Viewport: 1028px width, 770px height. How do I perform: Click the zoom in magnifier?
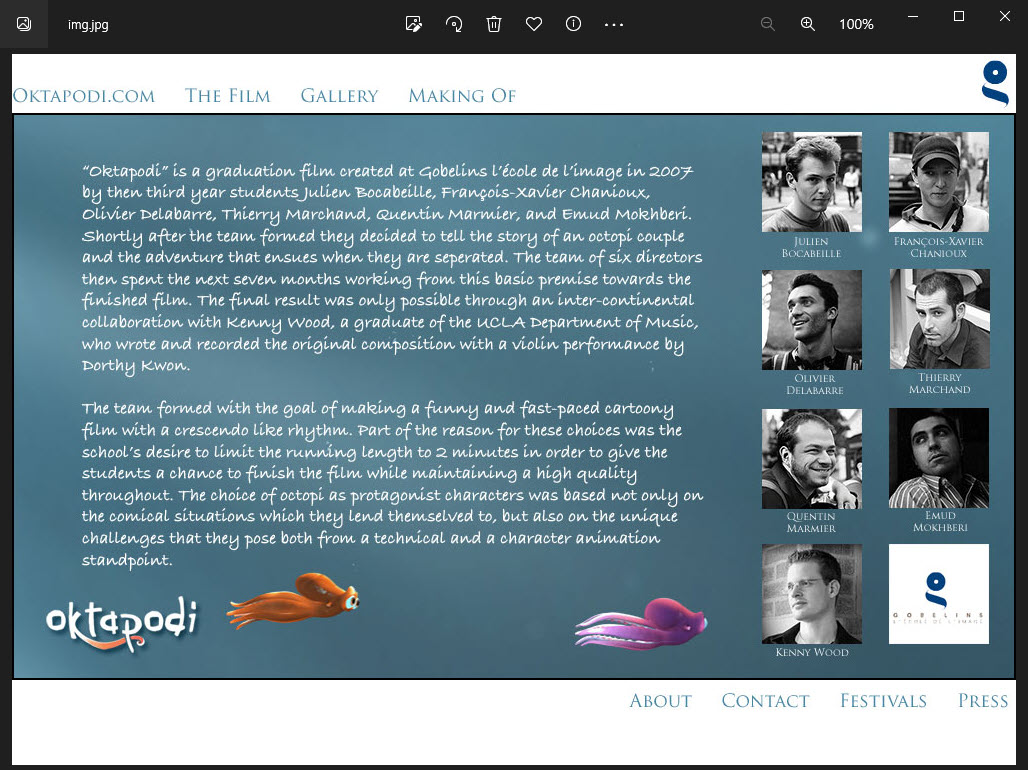coord(808,24)
